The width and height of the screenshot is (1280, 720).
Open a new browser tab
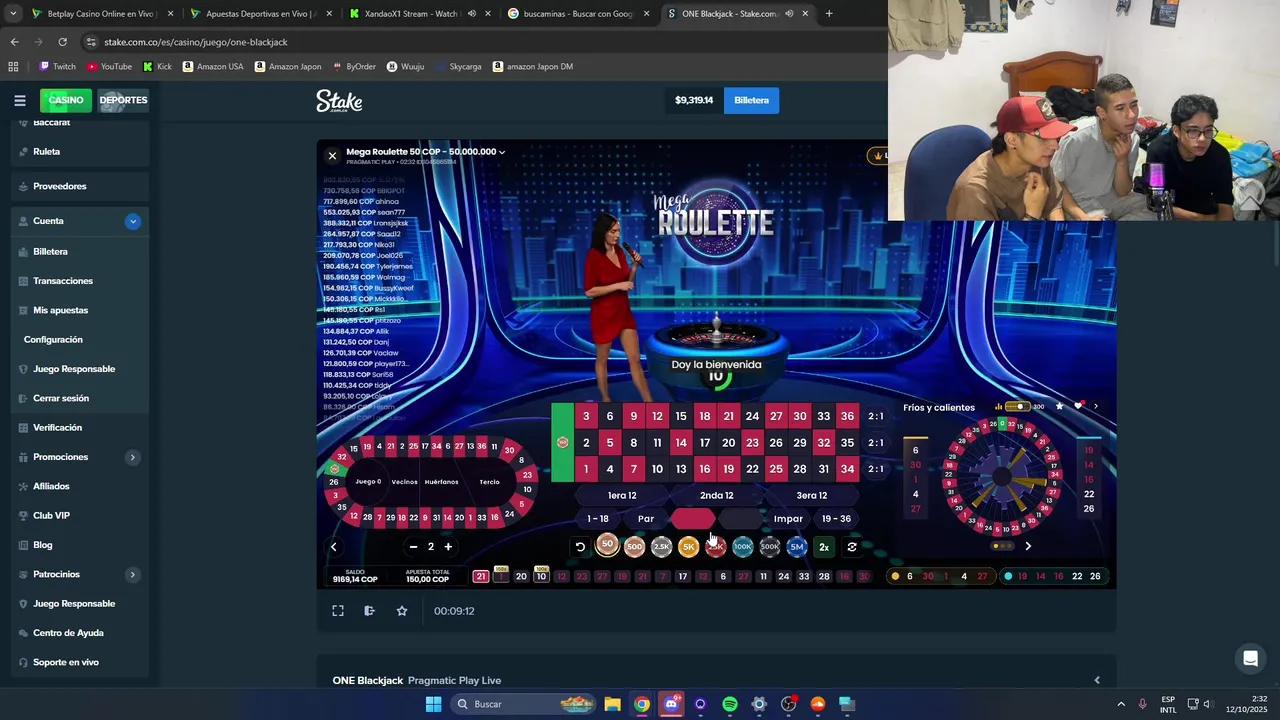pyautogui.click(x=829, y=13)
